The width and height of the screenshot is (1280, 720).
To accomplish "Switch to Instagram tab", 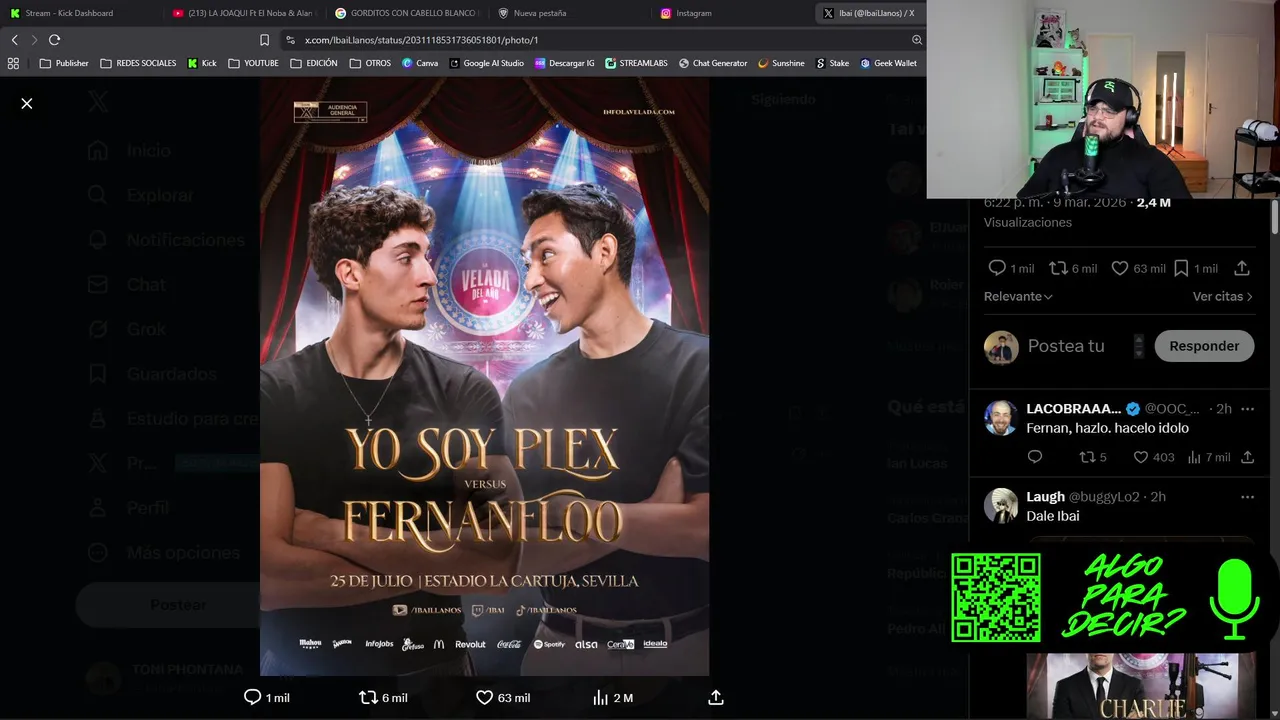I will [x=732, y=13].
